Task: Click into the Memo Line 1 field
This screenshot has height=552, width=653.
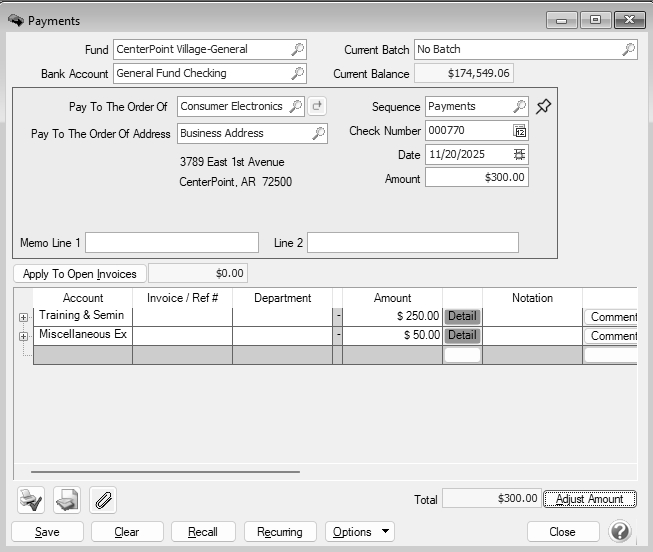Action: click(172, 243)
